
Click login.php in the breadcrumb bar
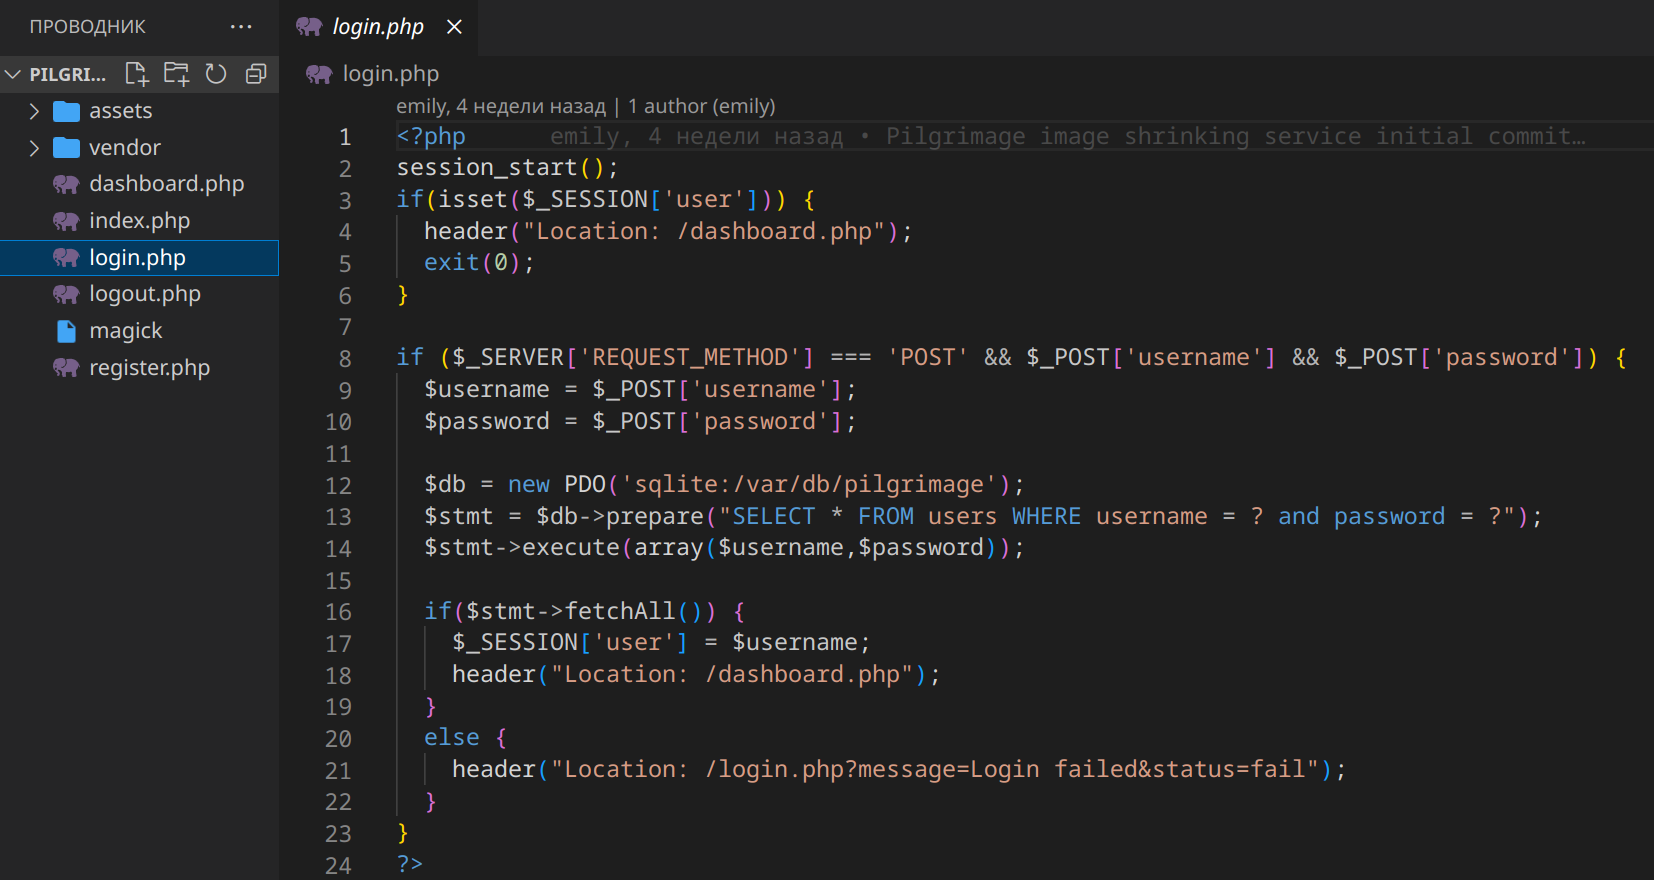[x=390, y=74]
